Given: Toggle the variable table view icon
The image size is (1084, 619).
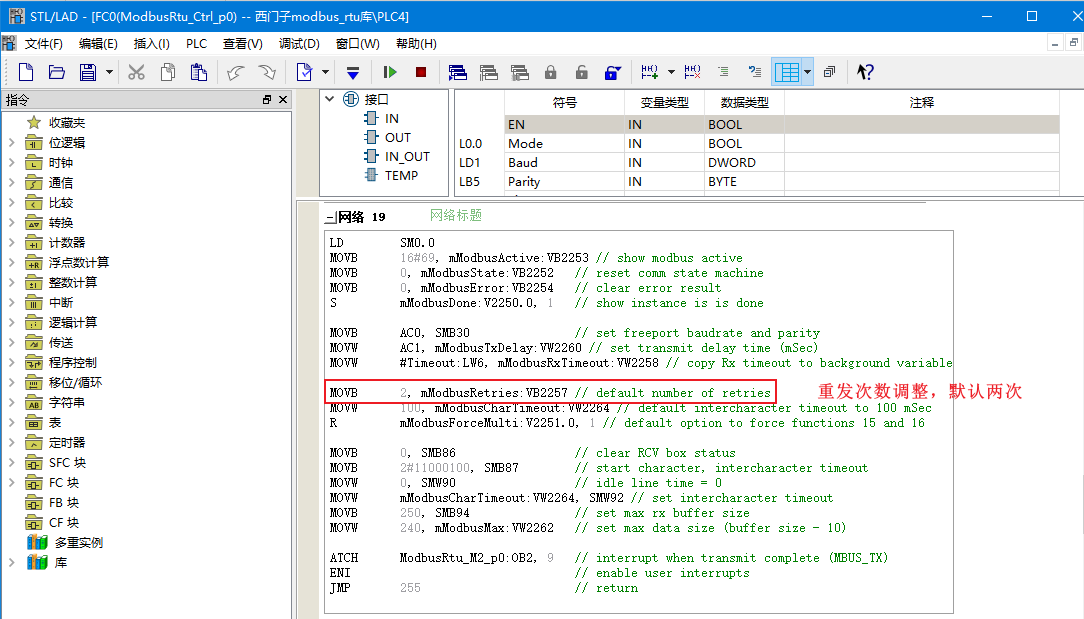Looking at the screenshot, I should point(787,72).
